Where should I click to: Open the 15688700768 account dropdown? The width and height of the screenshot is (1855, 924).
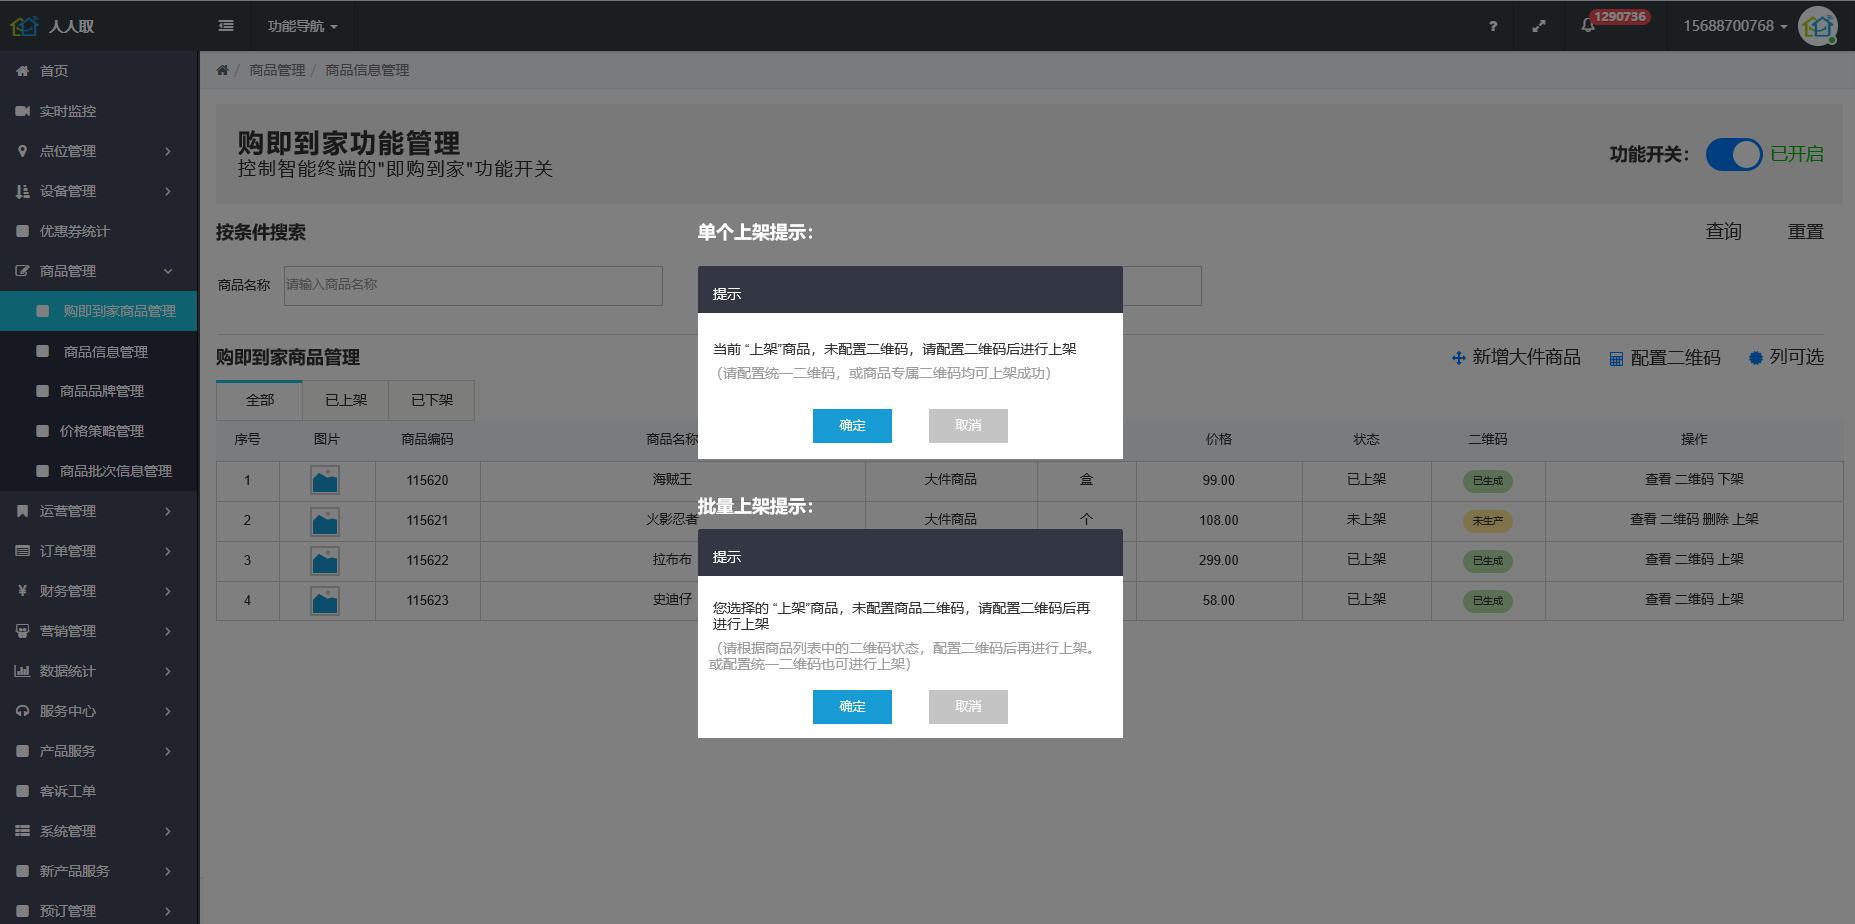pos(1734,26)
